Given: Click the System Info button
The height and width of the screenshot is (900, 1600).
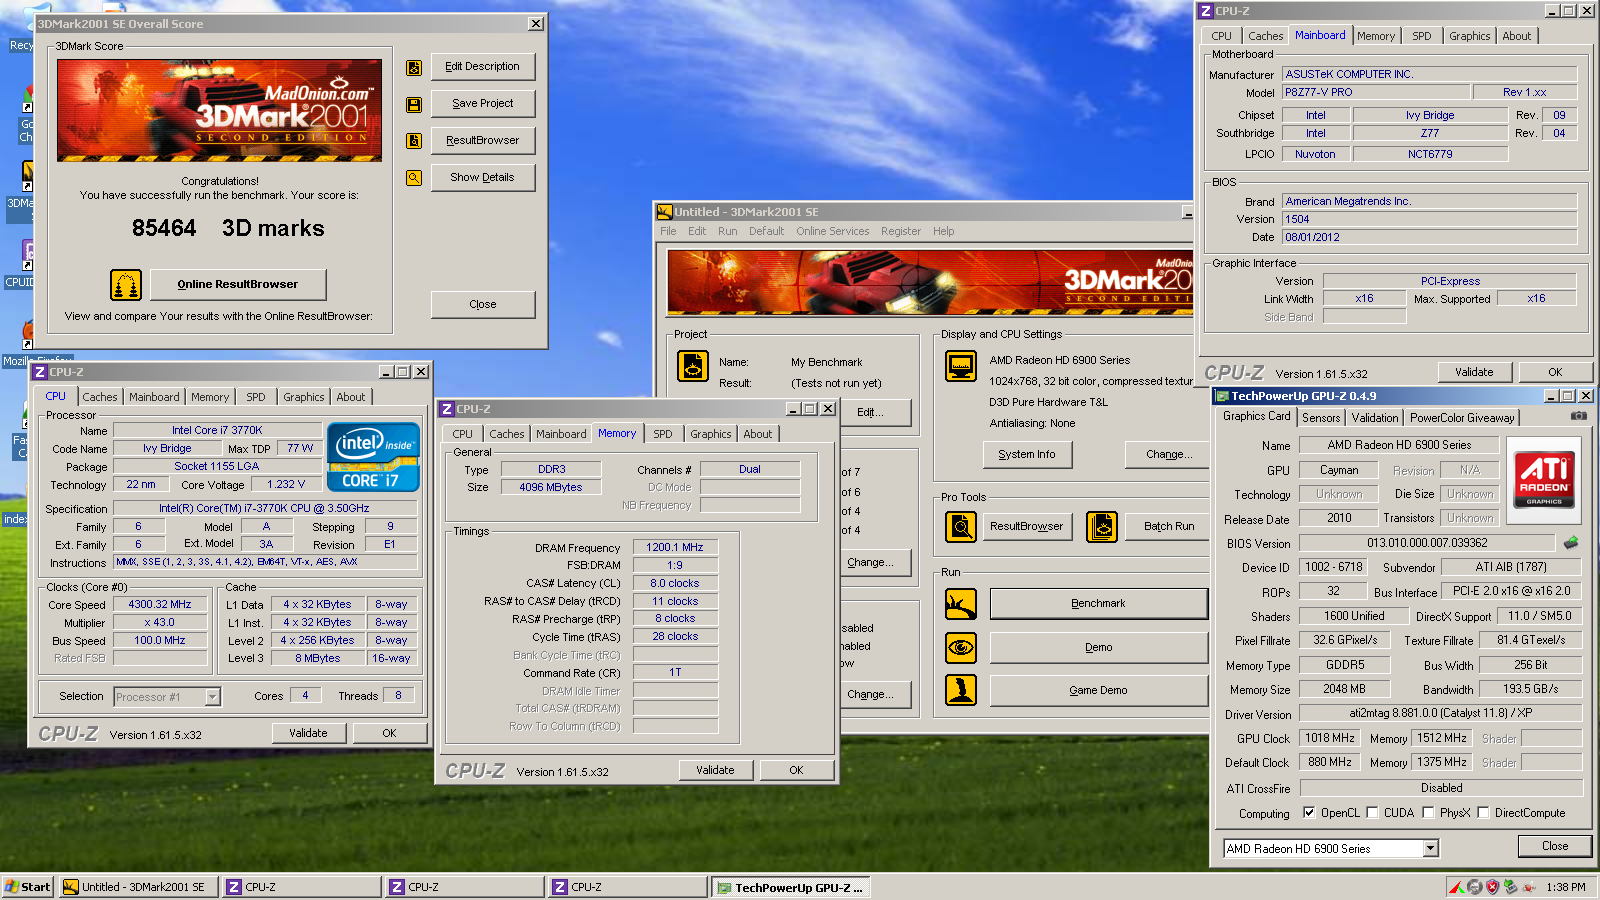Looking at the screenshot, I should pyautogui.click(x=1027, y=455).
